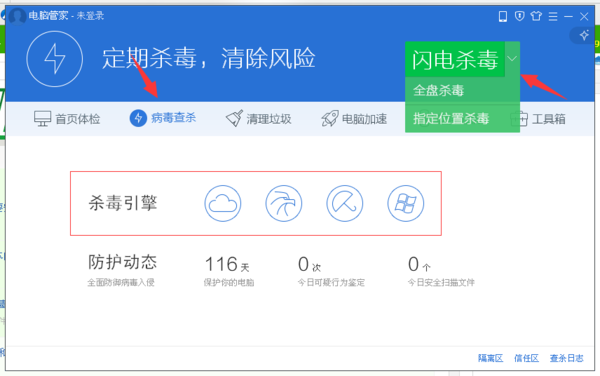Click the user avatar in title bar
The width and height of the screenshot is (600, 376).
[x=17, y=16]
